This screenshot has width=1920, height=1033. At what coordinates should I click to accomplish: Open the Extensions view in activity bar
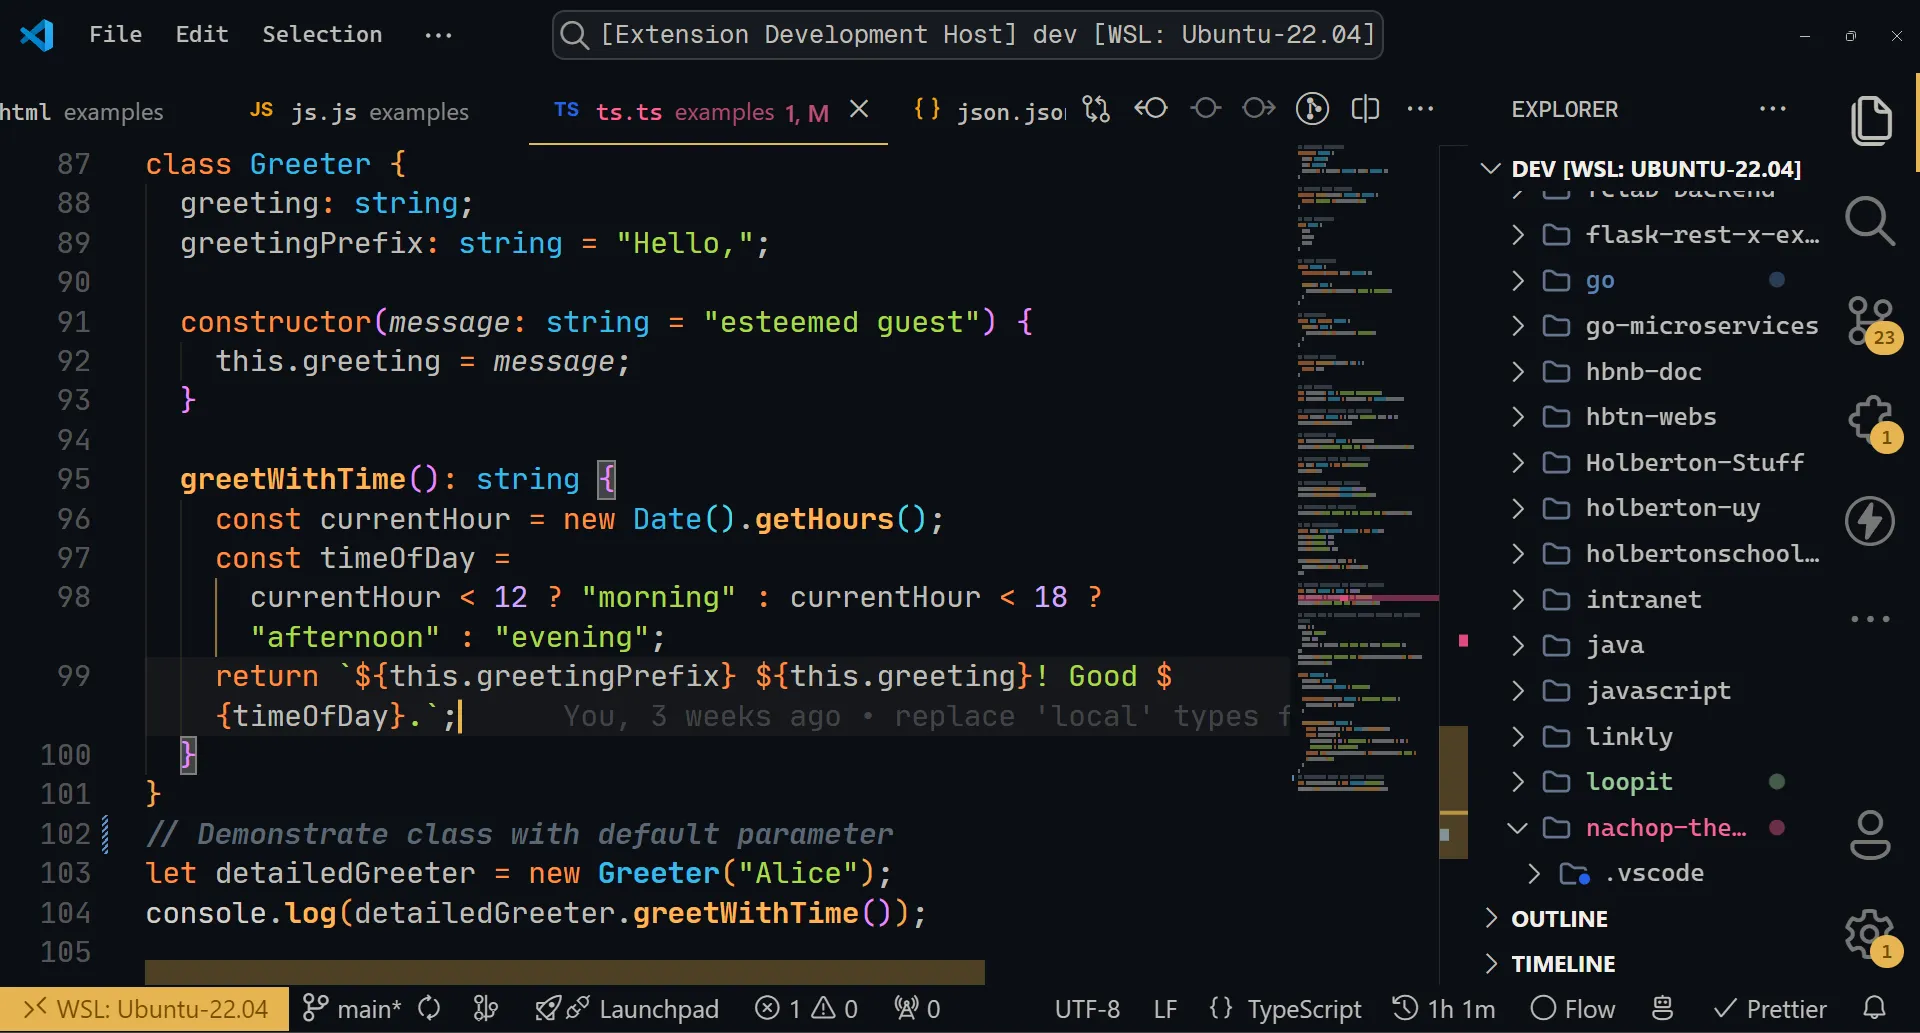1872,422
